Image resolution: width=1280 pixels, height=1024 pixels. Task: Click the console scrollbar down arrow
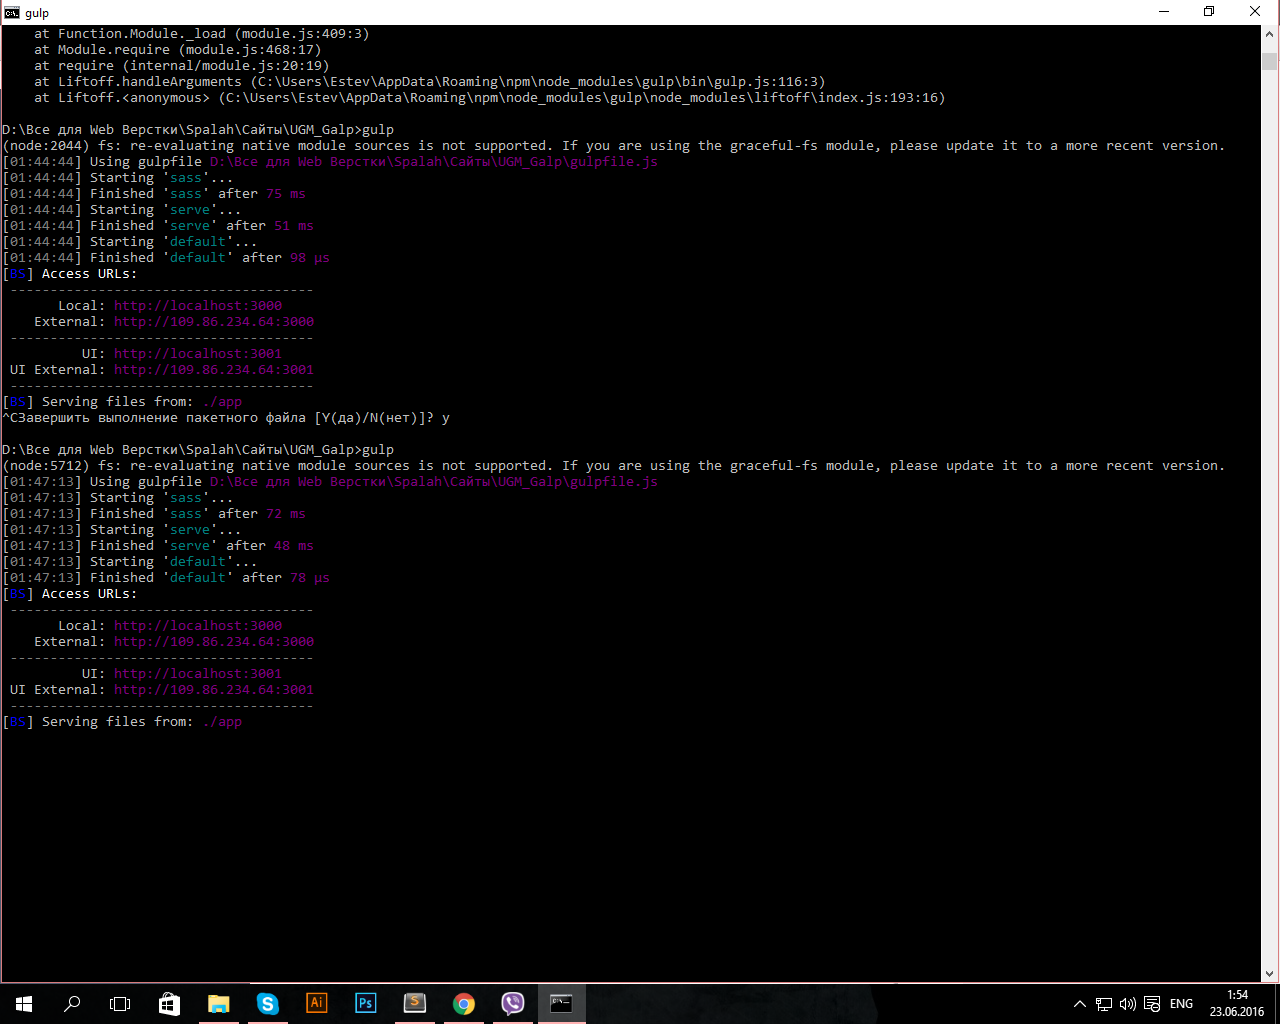tap(1269, 973)
